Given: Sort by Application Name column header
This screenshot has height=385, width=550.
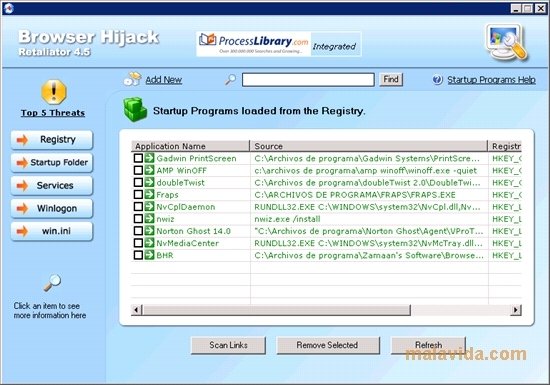Looking at the screenshot, I should [190, 146].
